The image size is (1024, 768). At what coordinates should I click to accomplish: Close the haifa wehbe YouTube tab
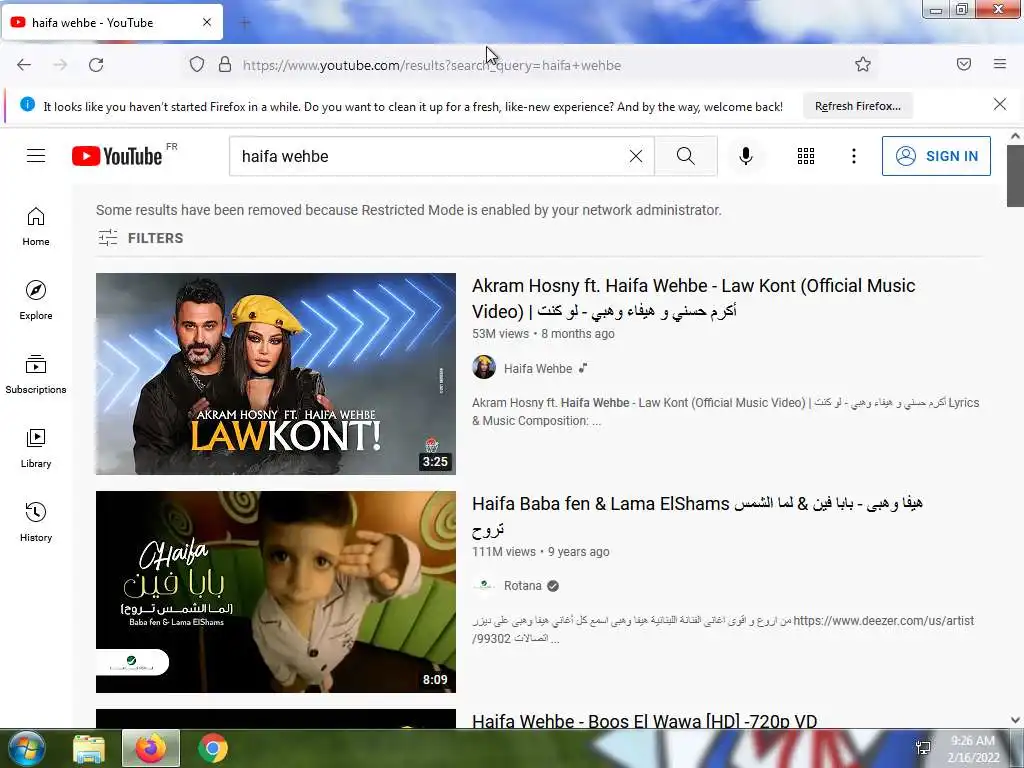(207, 22)
